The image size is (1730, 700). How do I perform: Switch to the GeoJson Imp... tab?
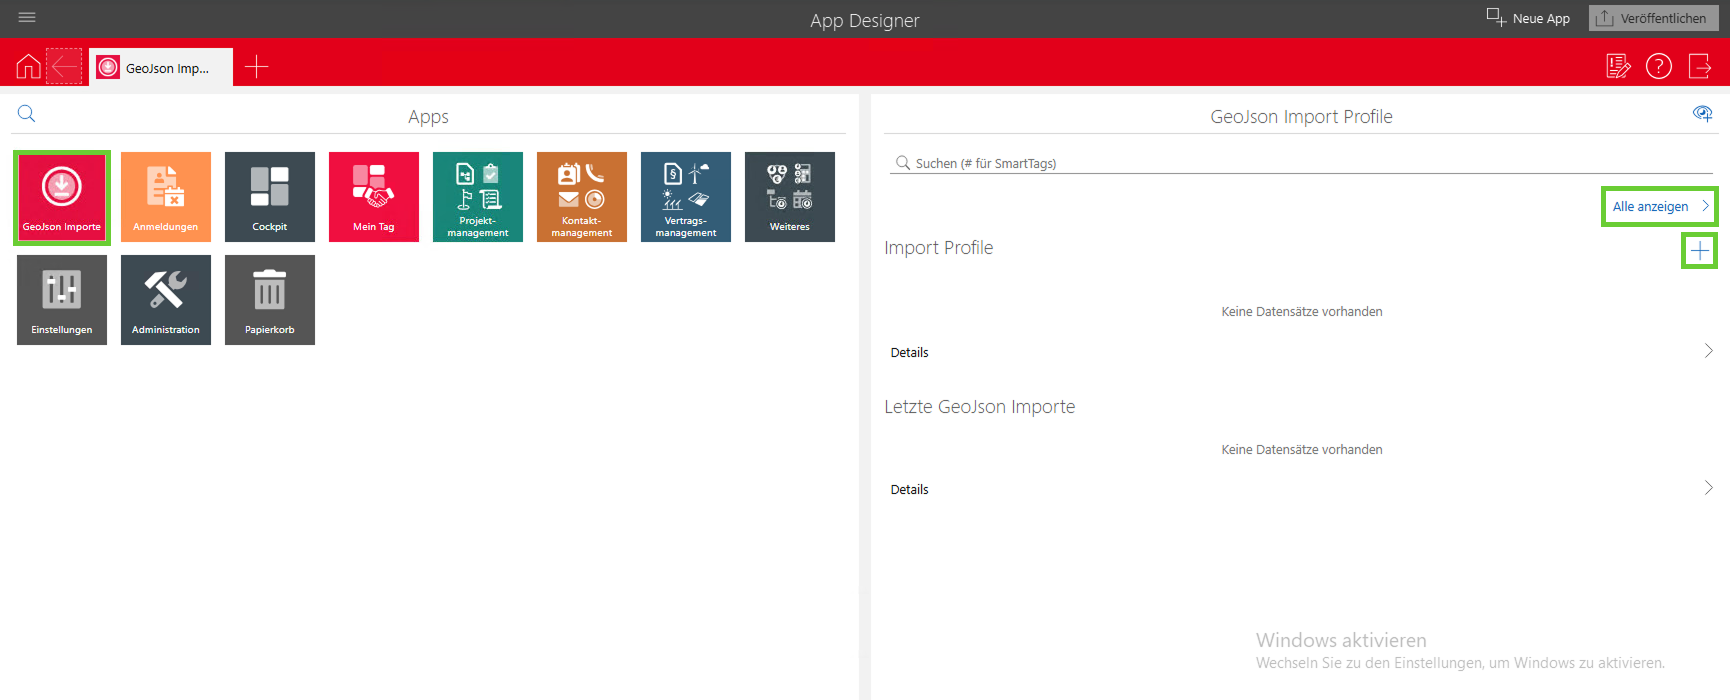161,68
